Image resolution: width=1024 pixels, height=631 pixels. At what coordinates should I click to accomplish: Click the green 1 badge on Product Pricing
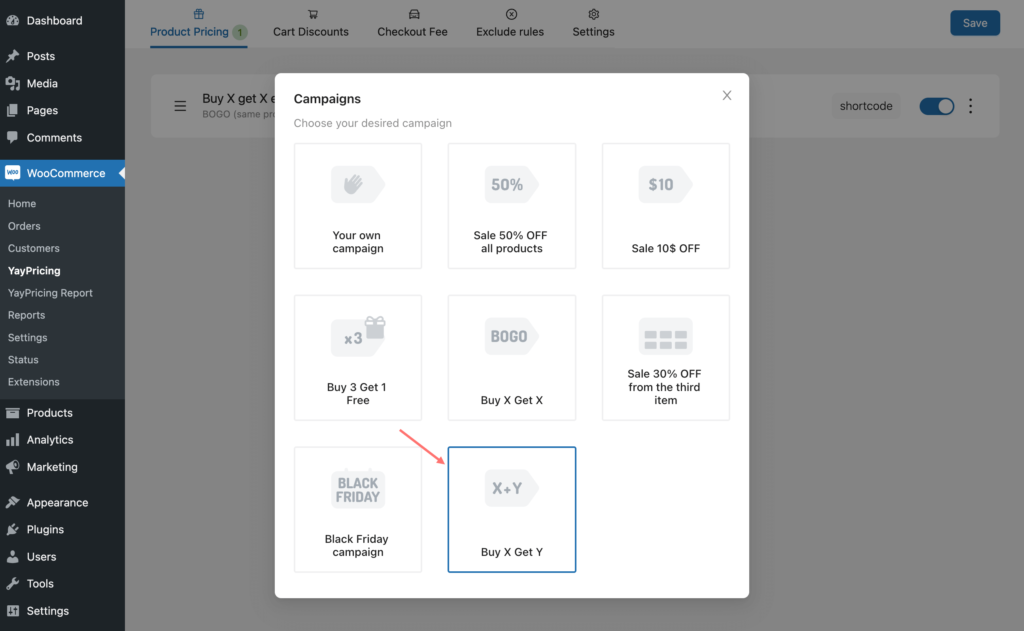(x=240, y=32)
